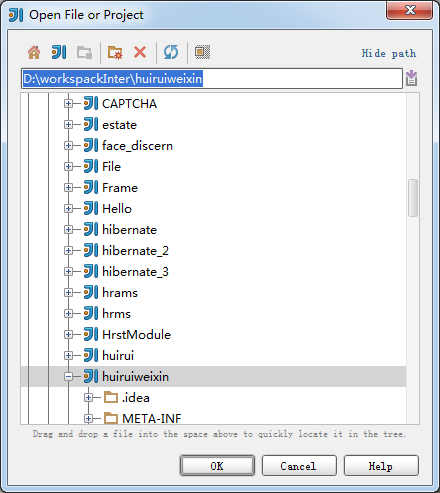Click the grayed module directory icon
The width and height of the screenshot is (440, 493).
coord(84,52)
